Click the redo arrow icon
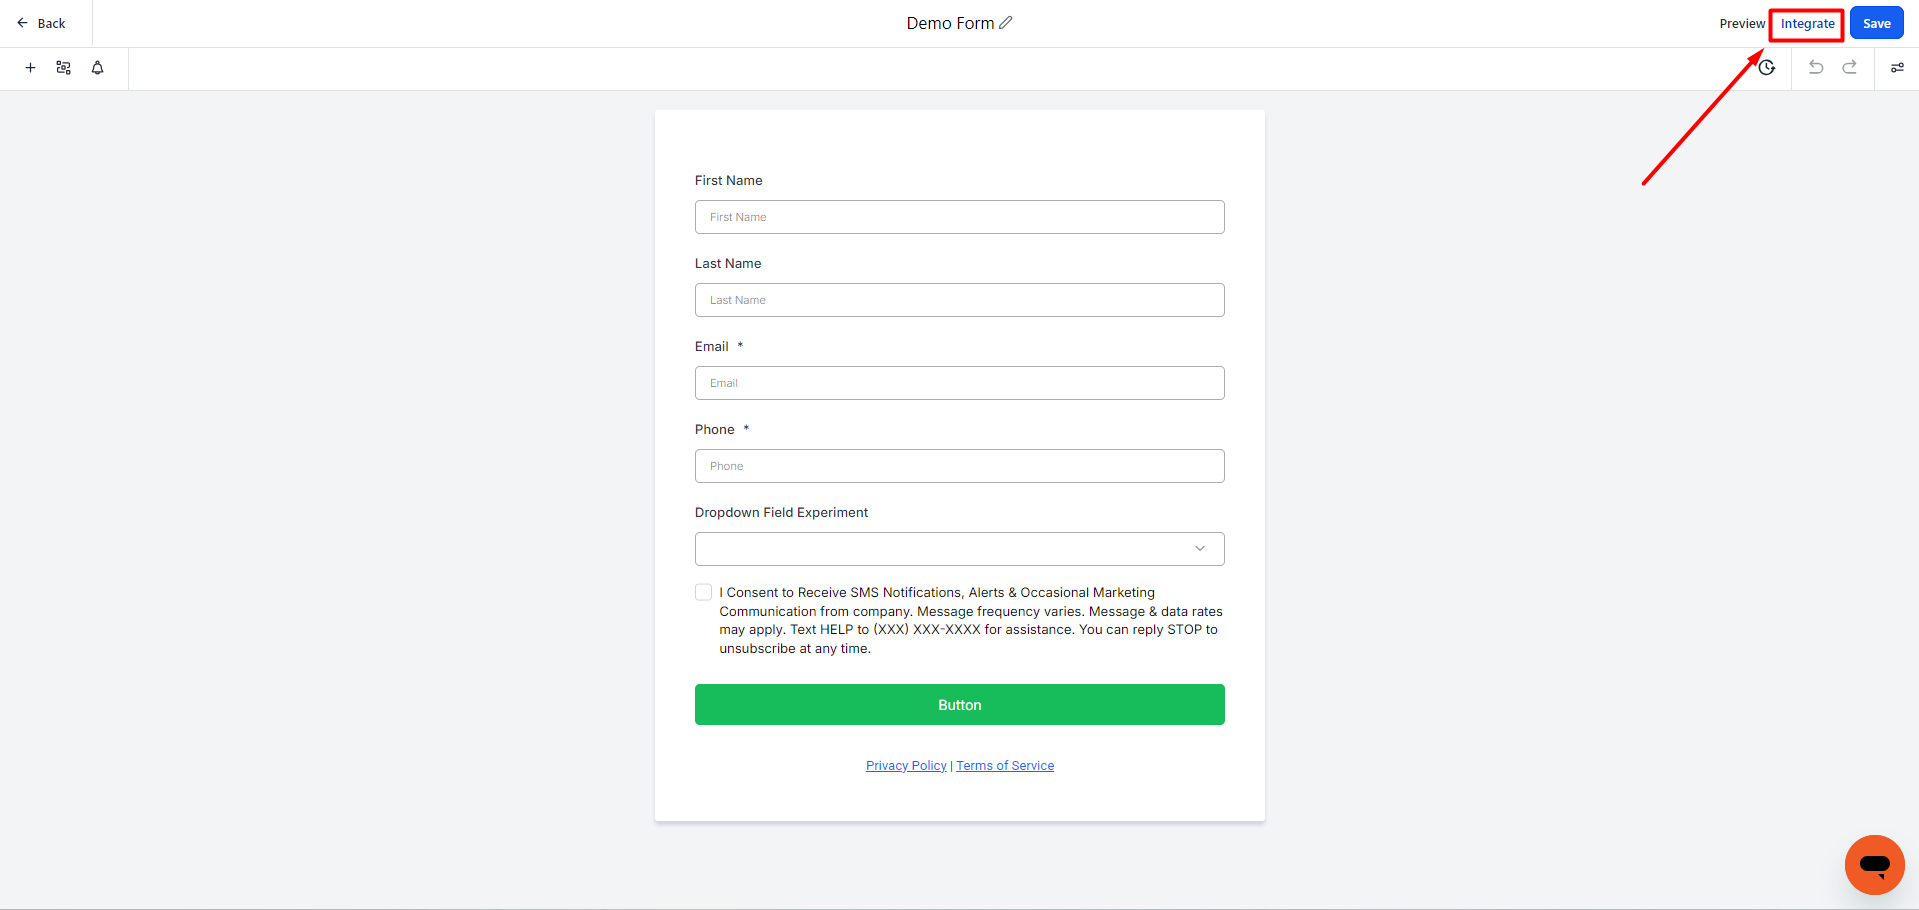This screenshot has height=910, width=1919. [x=1850, y=68]
